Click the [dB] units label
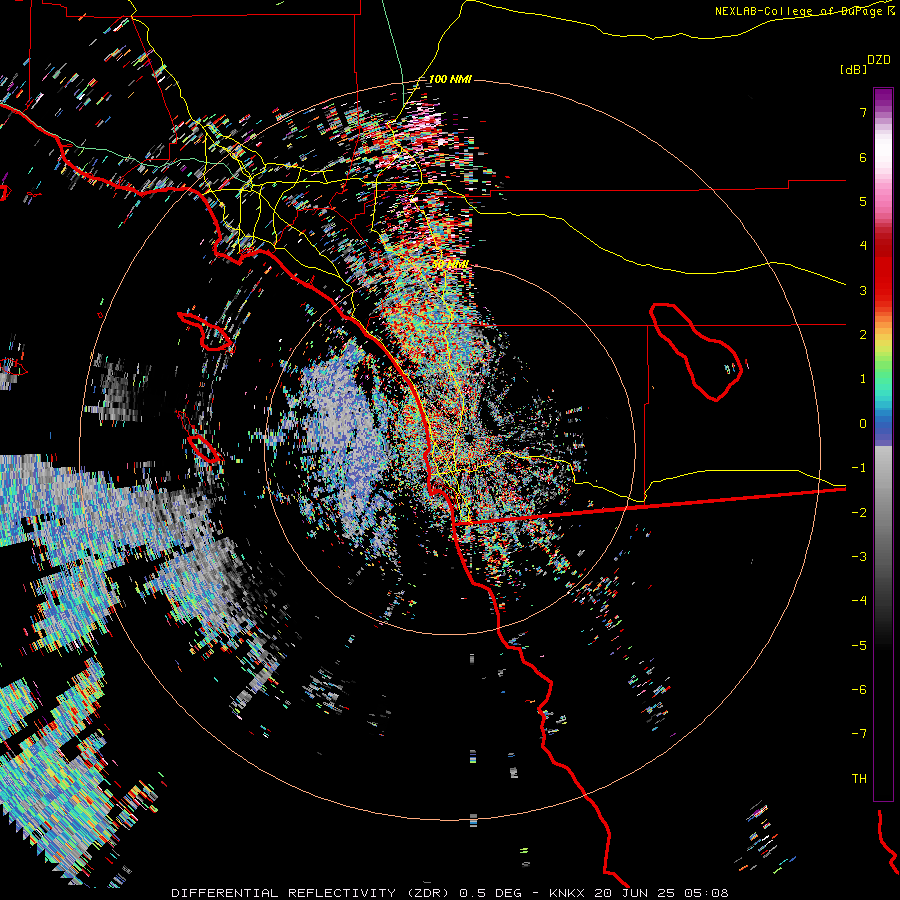The height and width of the screenshot is (900, 900). (853, 69)
